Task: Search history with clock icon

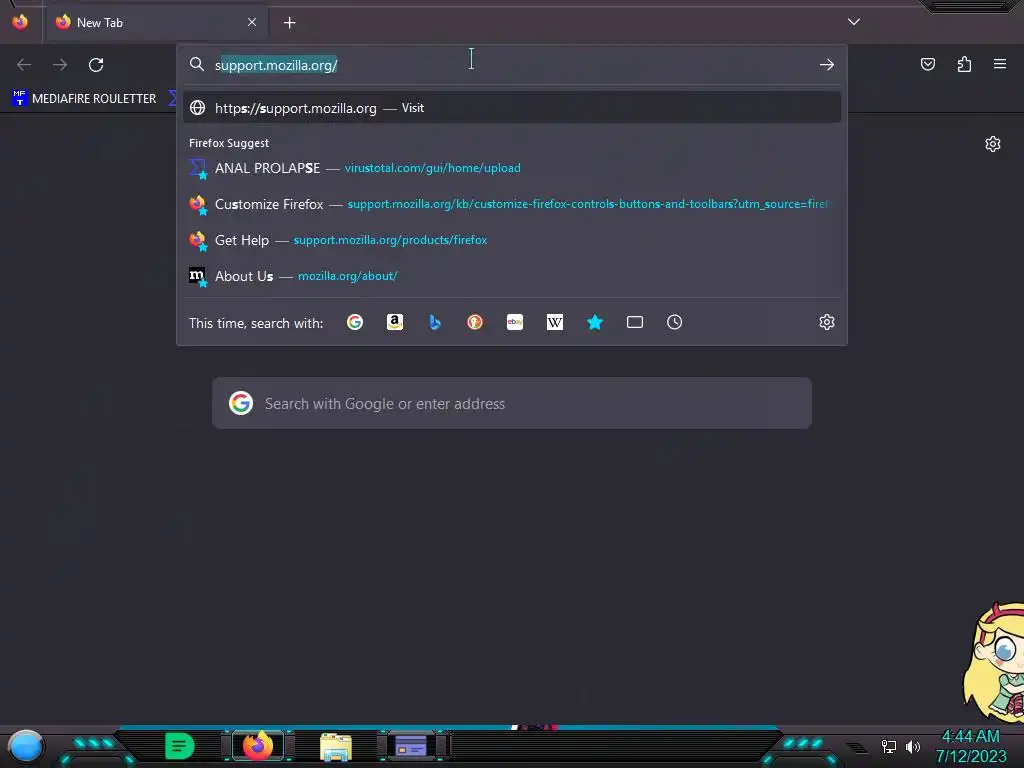Action: point(675,322)
